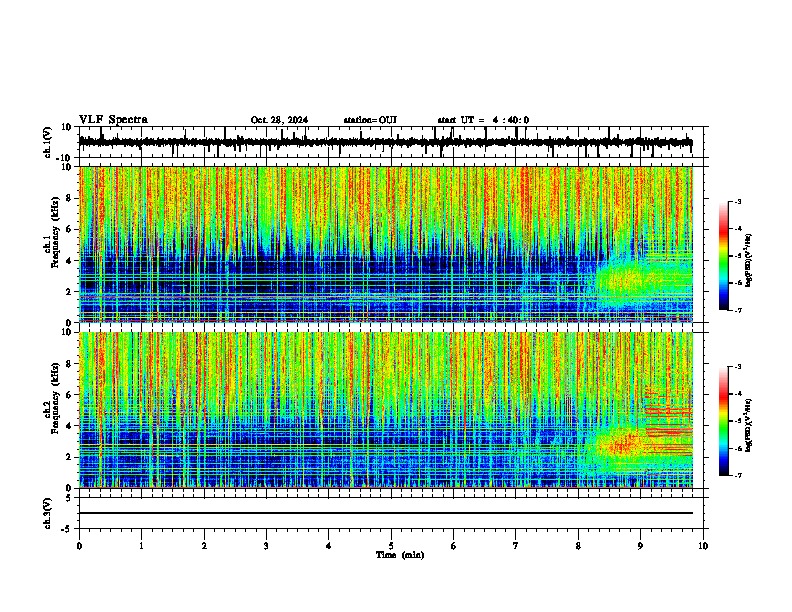
Task: Click the ch.1 colorbar log PSD label
Action: coord(749,261)
